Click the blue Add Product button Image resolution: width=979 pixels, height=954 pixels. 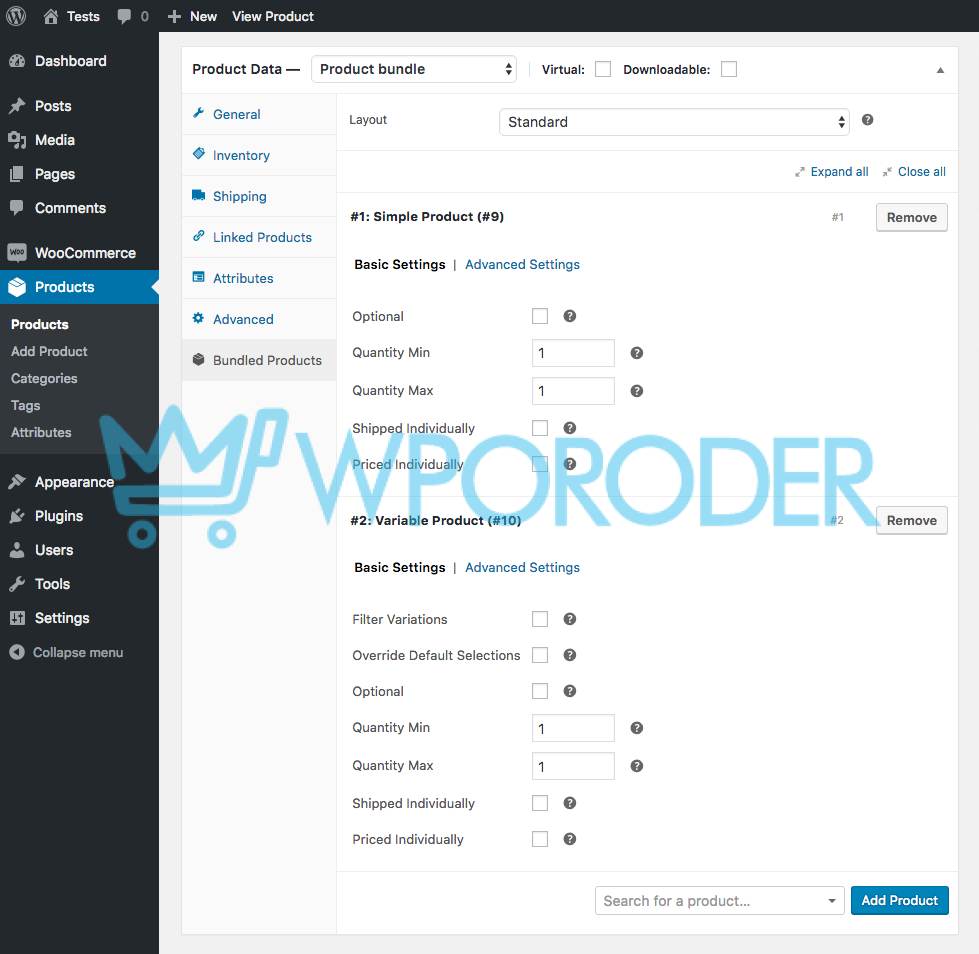pos(900,900)
